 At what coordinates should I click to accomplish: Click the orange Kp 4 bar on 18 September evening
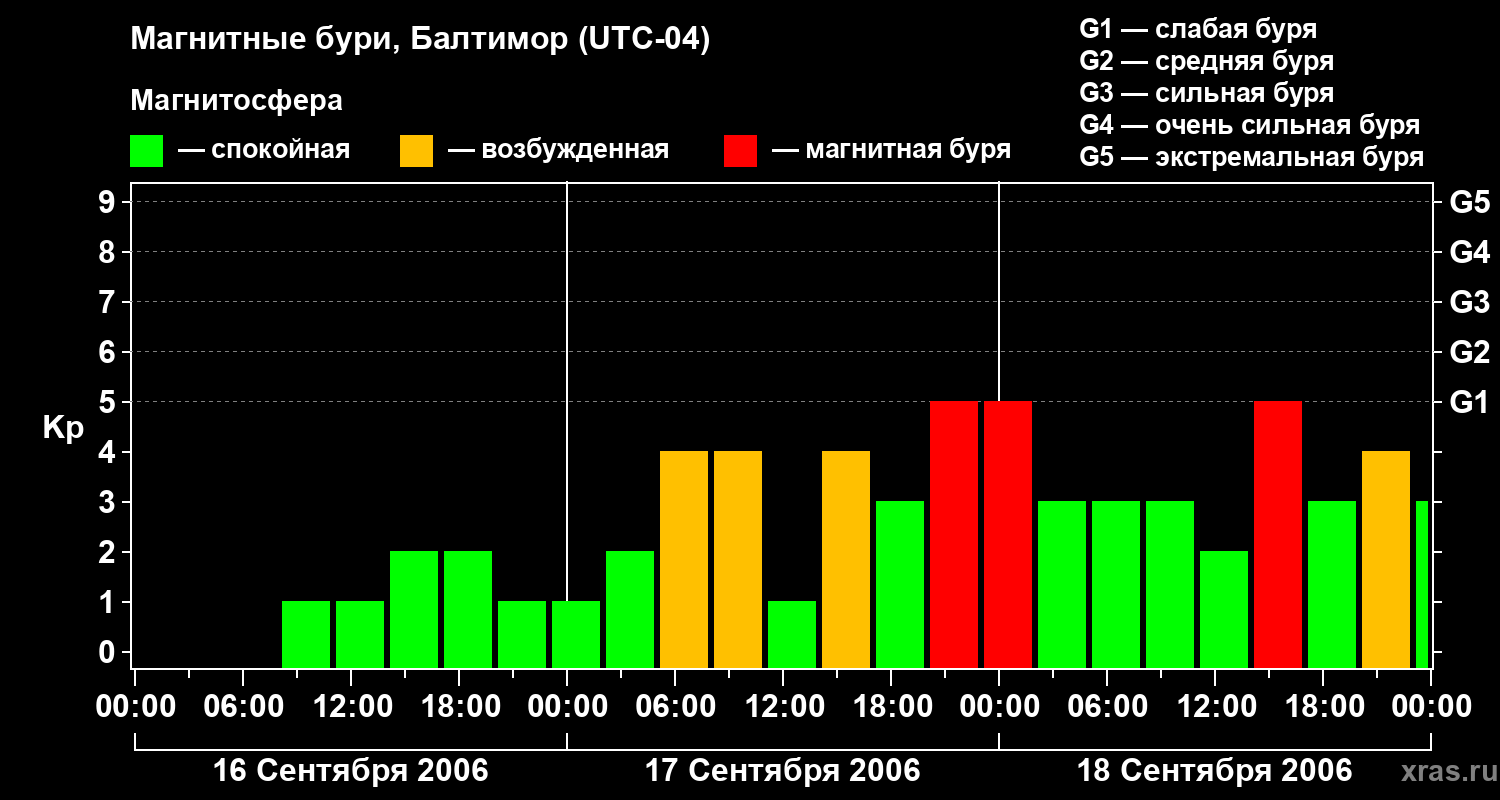click(1386, 560)
